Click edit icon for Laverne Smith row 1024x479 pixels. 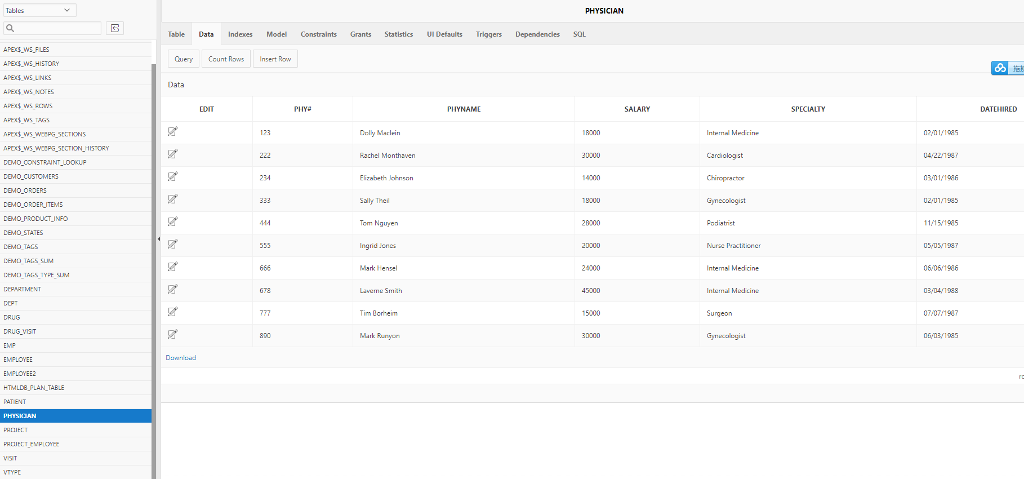point(172,290)
